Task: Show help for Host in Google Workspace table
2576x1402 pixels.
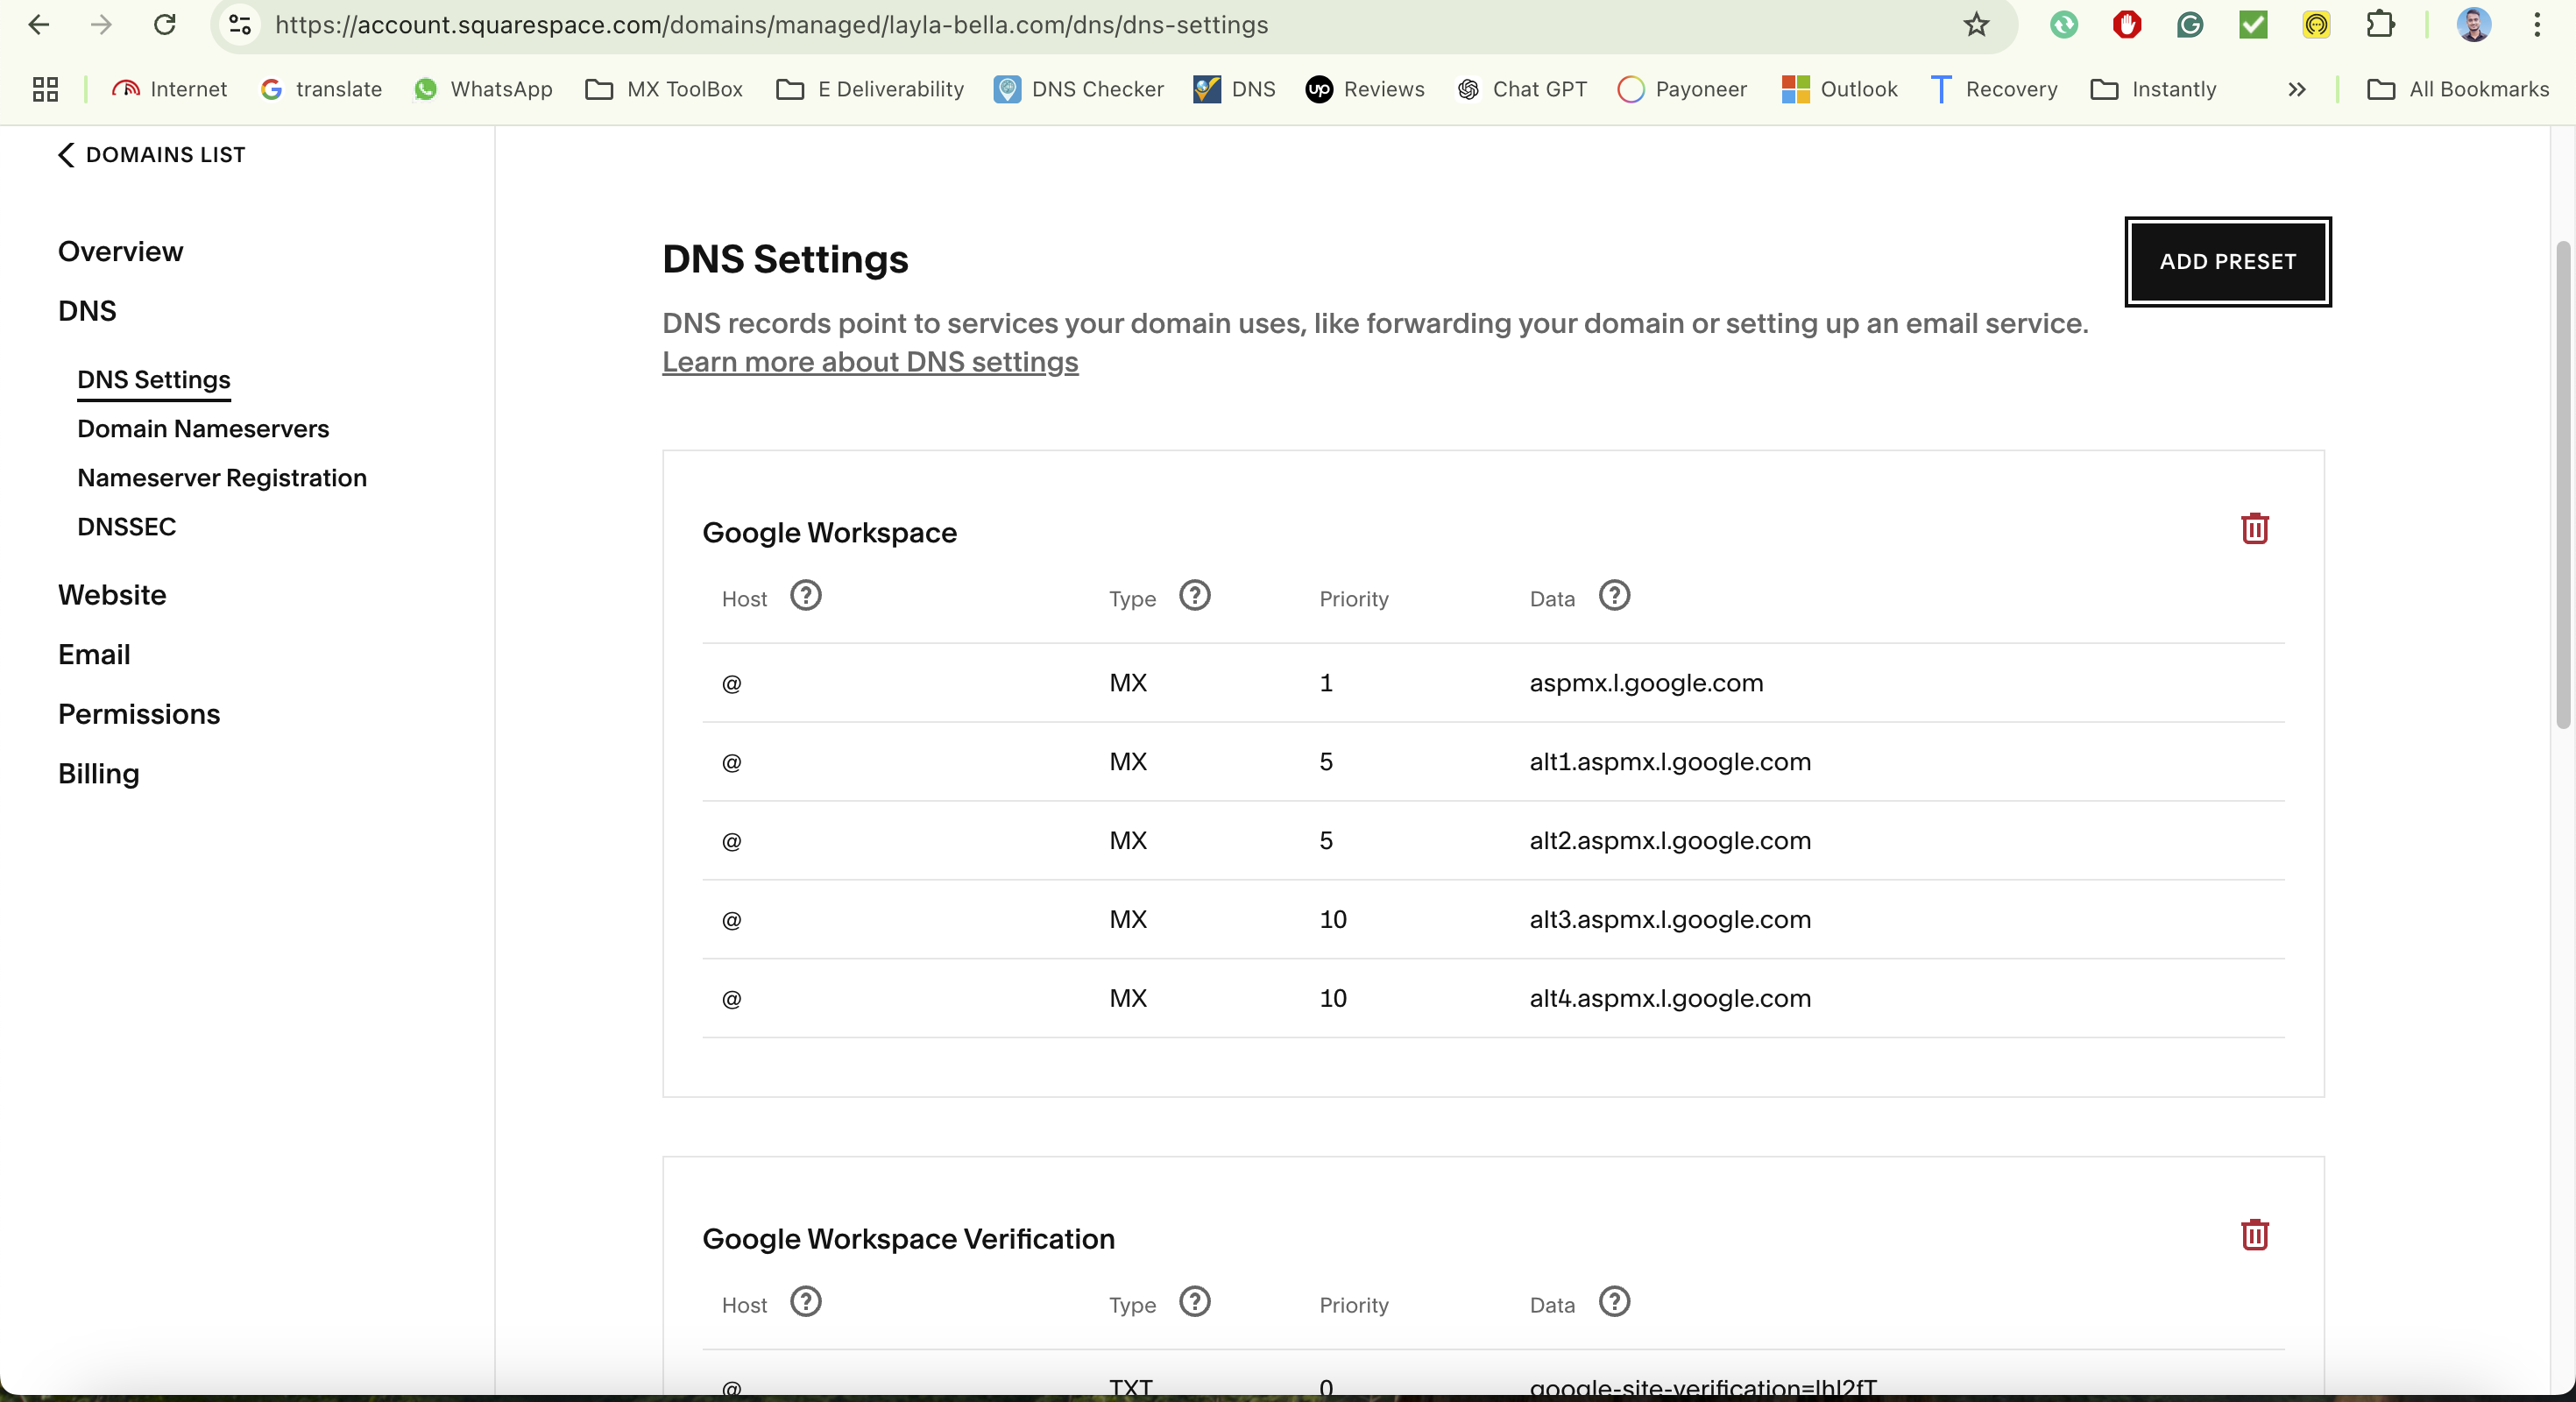Action: [805, 596]
